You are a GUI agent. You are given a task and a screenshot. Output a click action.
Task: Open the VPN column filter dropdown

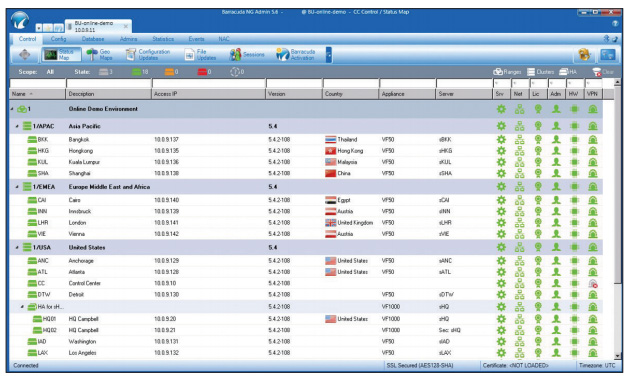593,83
